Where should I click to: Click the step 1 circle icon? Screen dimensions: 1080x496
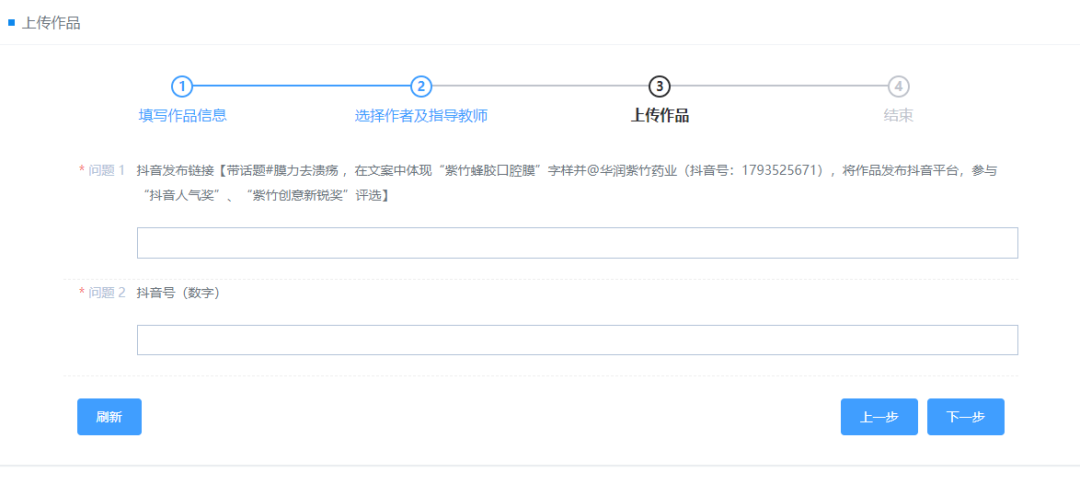click(182, 87)
